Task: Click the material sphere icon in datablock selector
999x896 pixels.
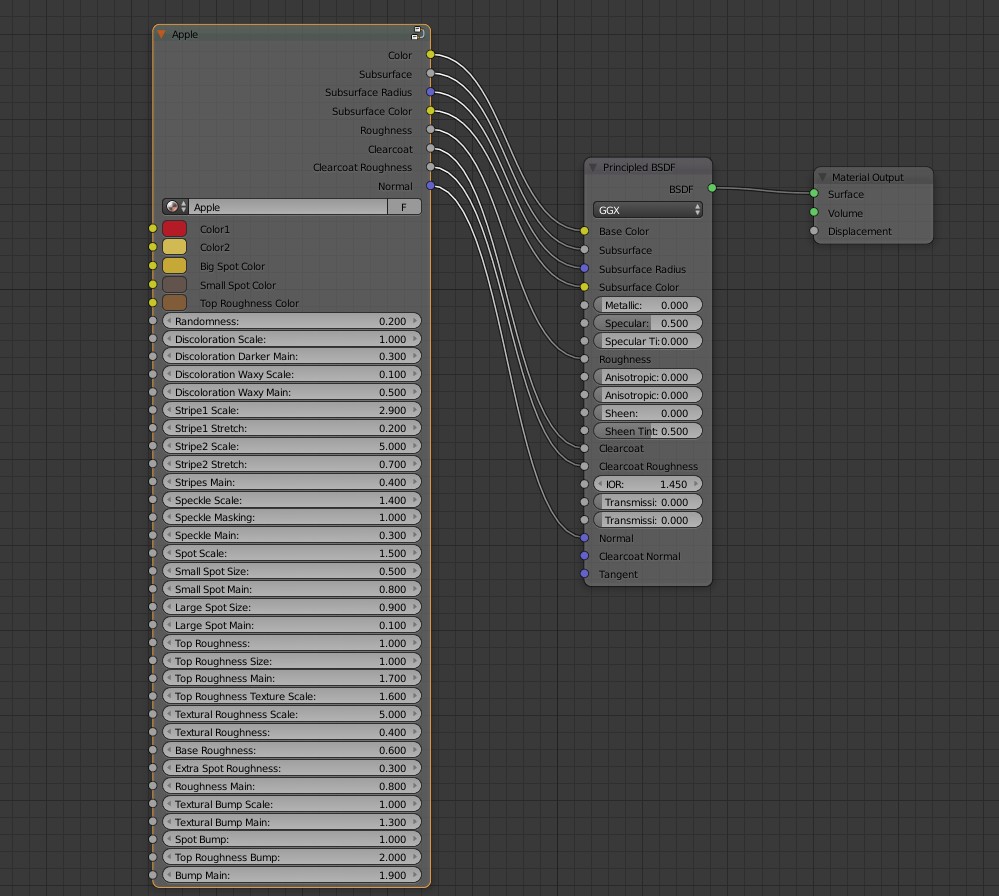Action: 172,207
